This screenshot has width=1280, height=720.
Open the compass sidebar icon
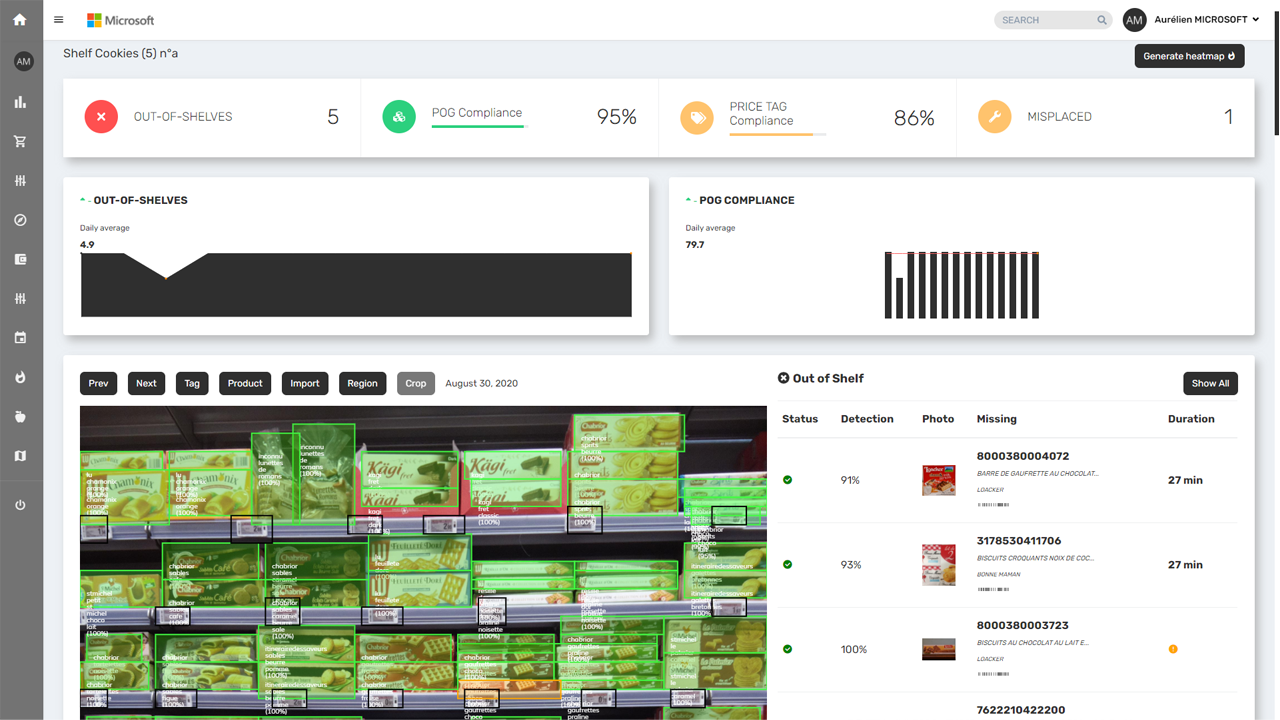click(20, 220)
